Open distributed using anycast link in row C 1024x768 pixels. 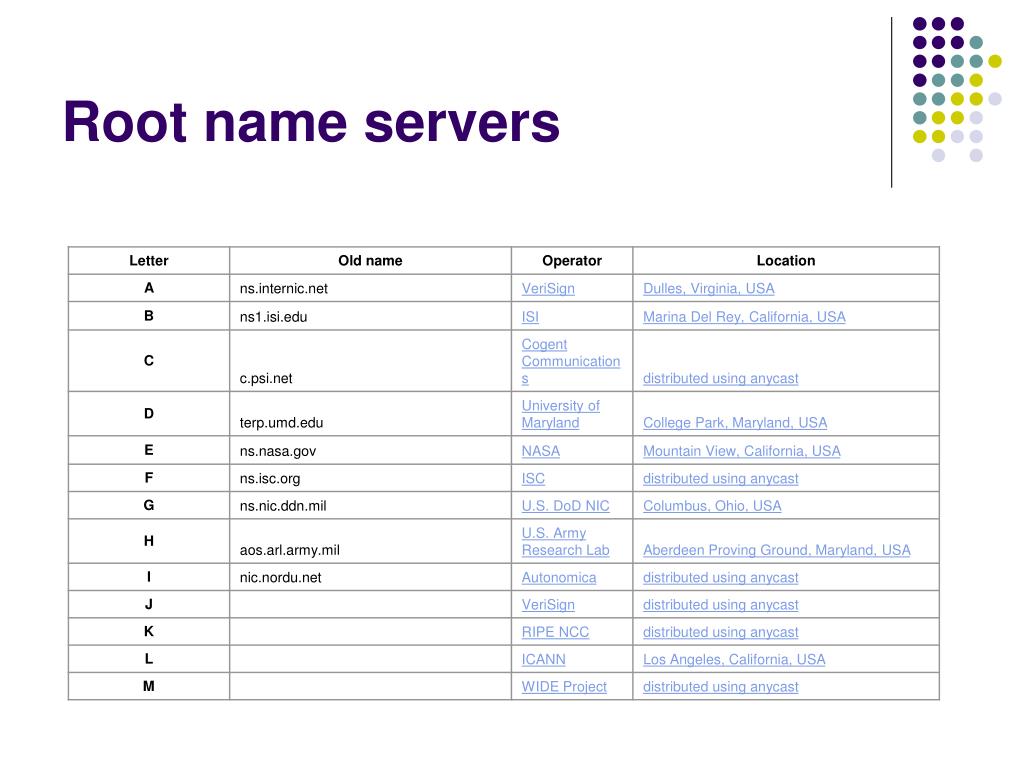[x=720, y=378]
